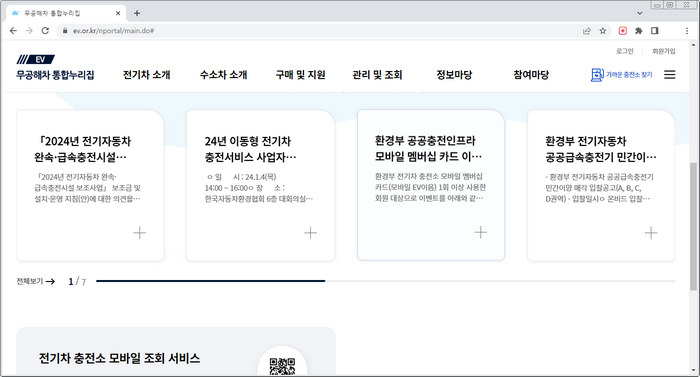Click the scrollbar up arrow
This screenshot has width=700, height=377.
[693, 45]
